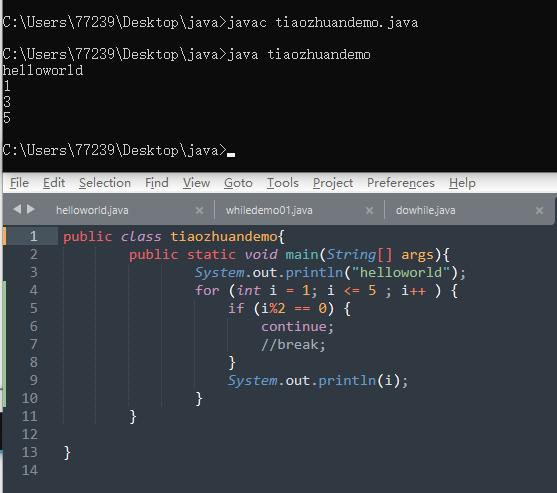Click the tab scroll left arrow
The height and width of the screenshot is (493, 557).
click(17, 209)
